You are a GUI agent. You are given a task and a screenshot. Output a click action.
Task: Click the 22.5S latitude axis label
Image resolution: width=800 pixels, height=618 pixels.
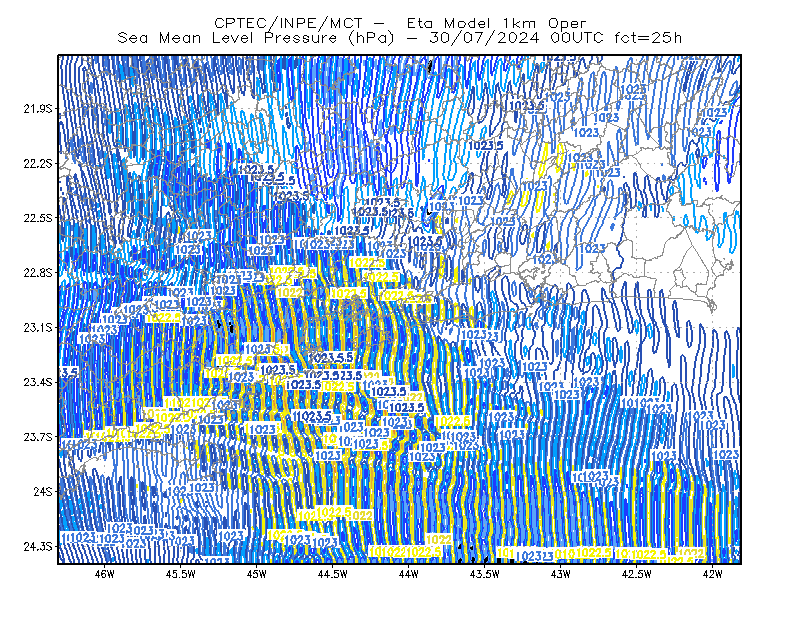[38, 218]
